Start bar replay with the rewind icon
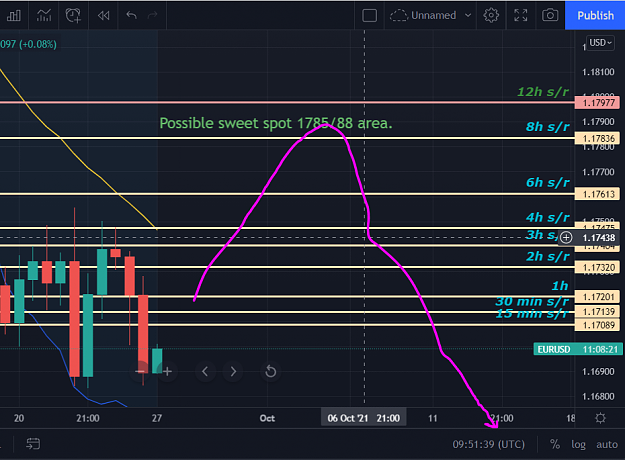 tap(104, 16)
